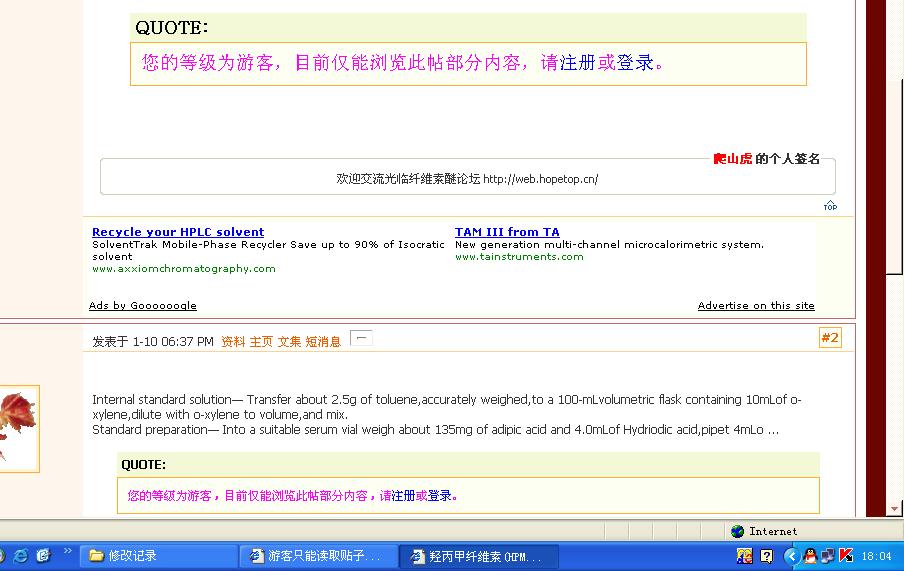Expand hidden tray icons arrow
904x571 pixels.
791,556
